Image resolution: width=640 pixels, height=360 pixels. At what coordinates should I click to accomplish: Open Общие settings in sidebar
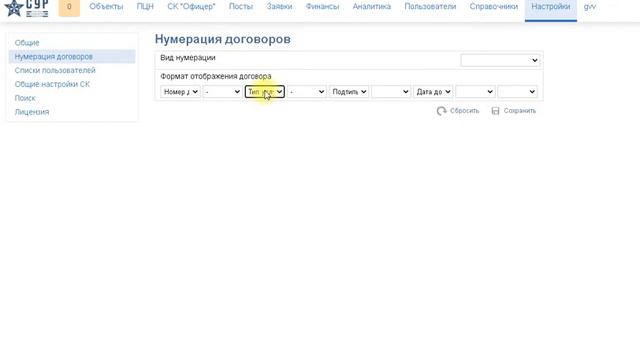(27, 43)
